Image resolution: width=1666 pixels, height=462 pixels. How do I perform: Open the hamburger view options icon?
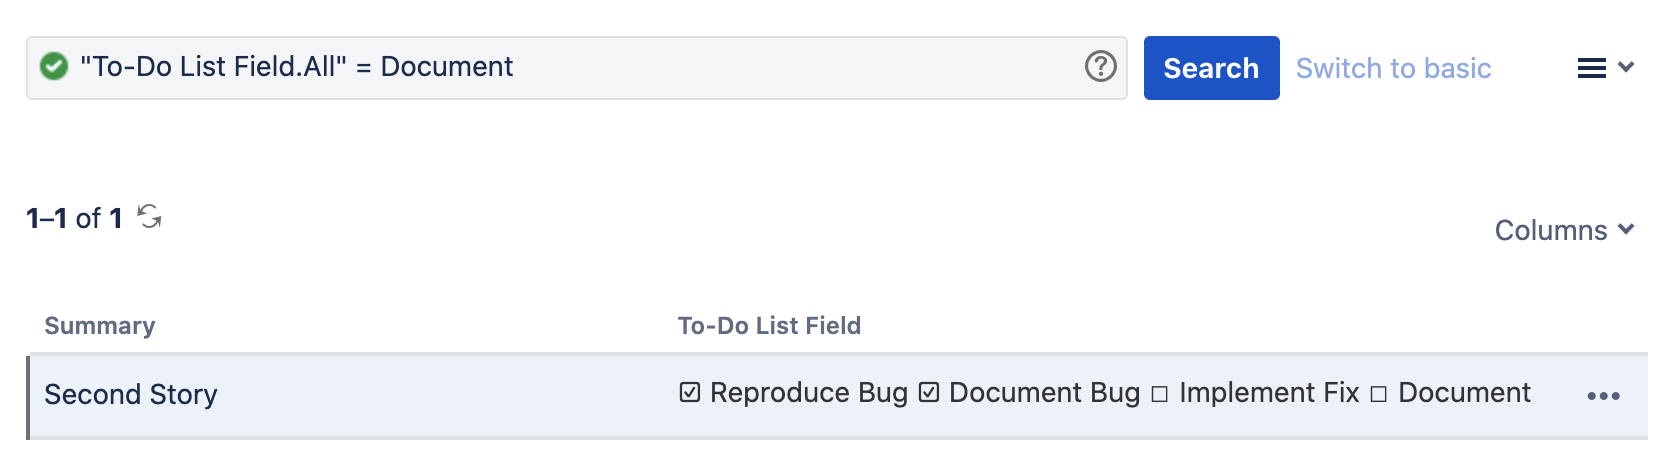click(x=1591, y=68)
